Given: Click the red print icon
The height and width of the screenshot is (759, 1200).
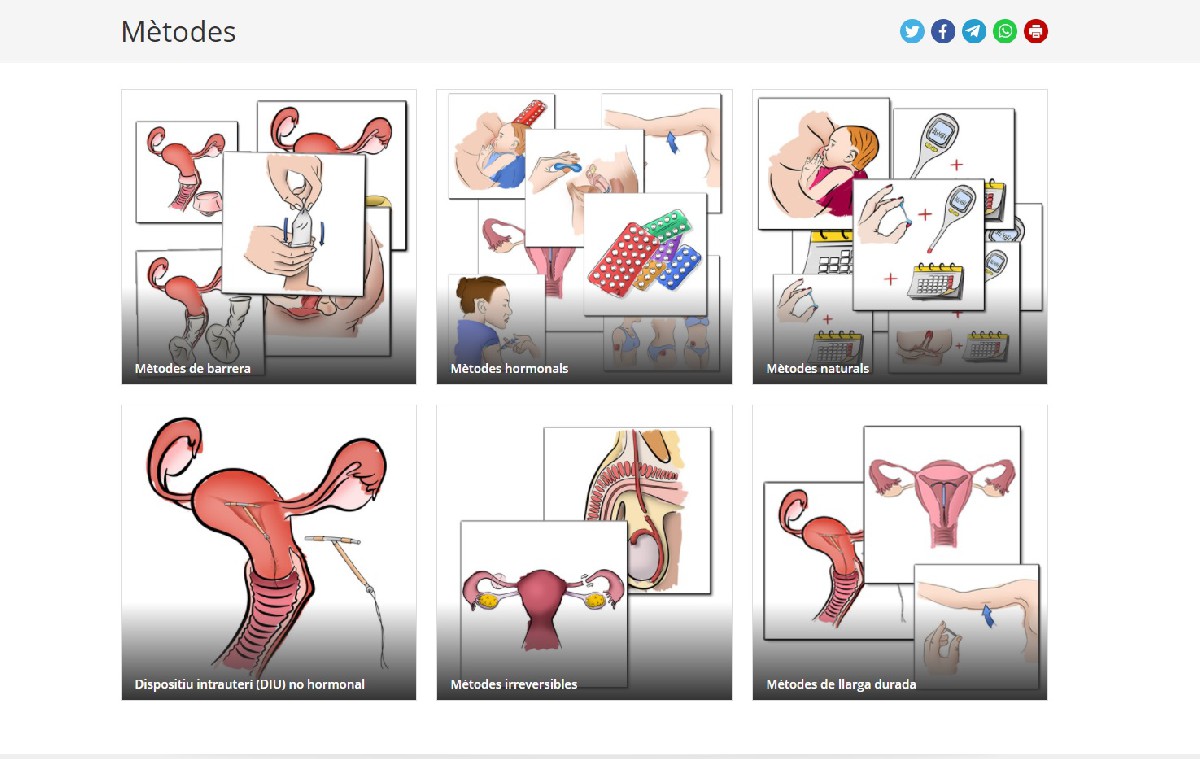Looking at the screenshot, I should click(1036, 31).
